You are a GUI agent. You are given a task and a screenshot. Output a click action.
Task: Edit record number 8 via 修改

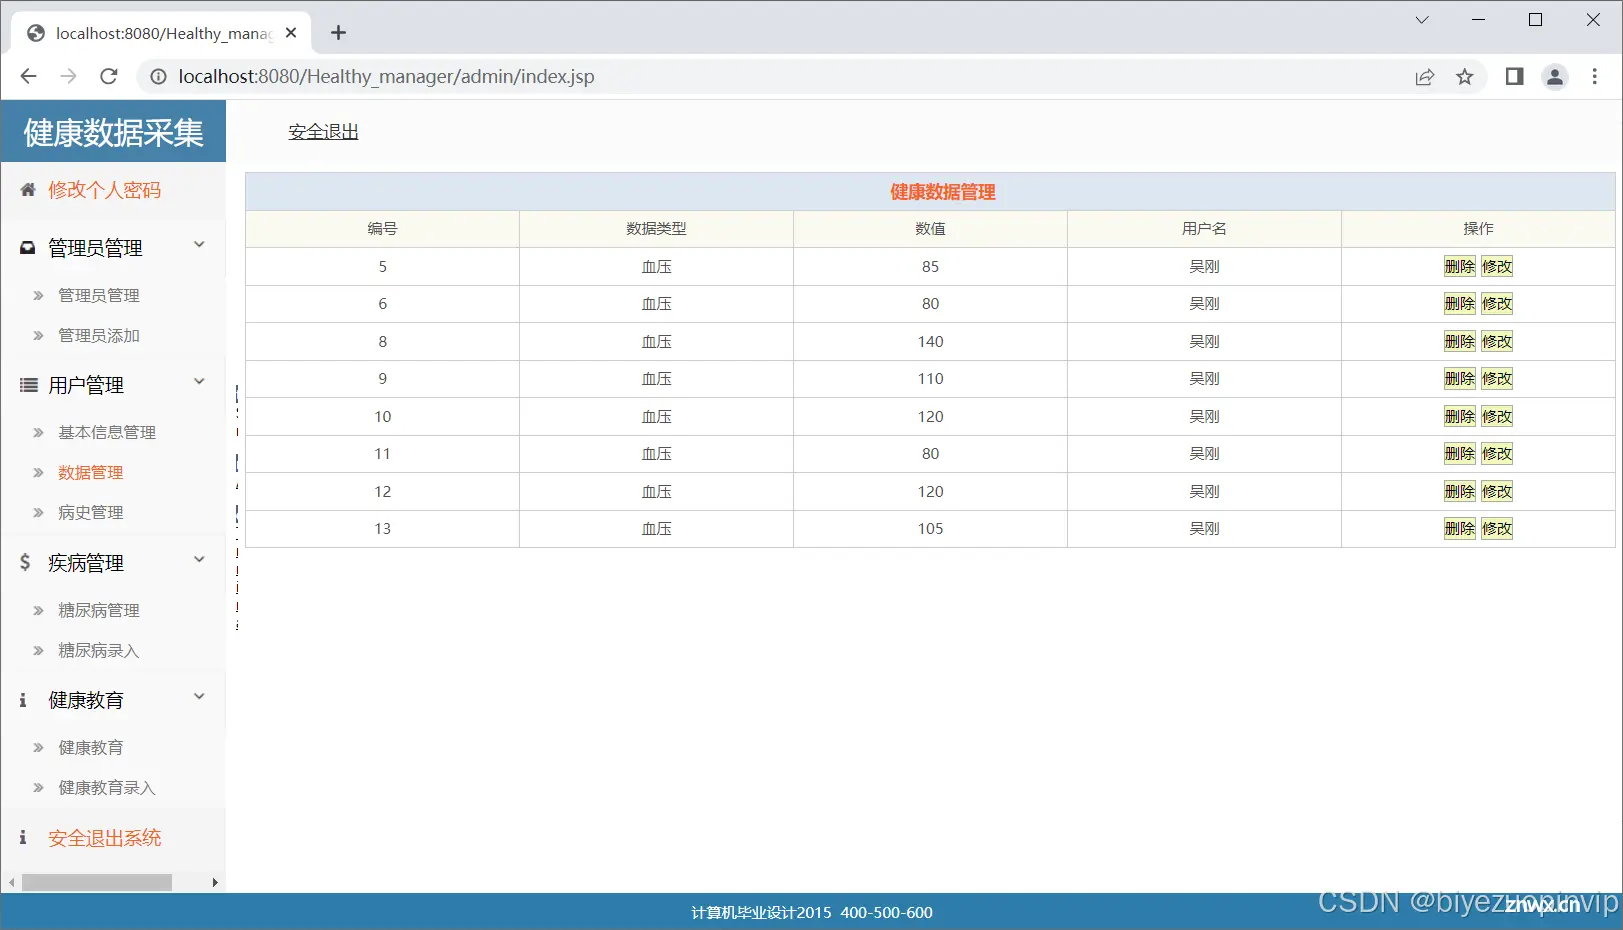1497,341
